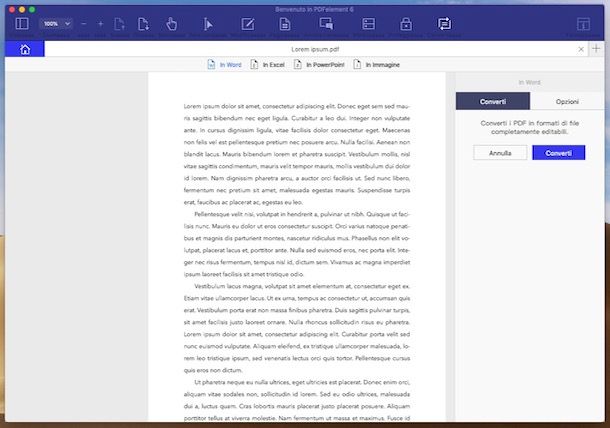Click paragraph starting 'Ut pharetra neque'
This screenshot has height=428, width=610.
[297, 400]
